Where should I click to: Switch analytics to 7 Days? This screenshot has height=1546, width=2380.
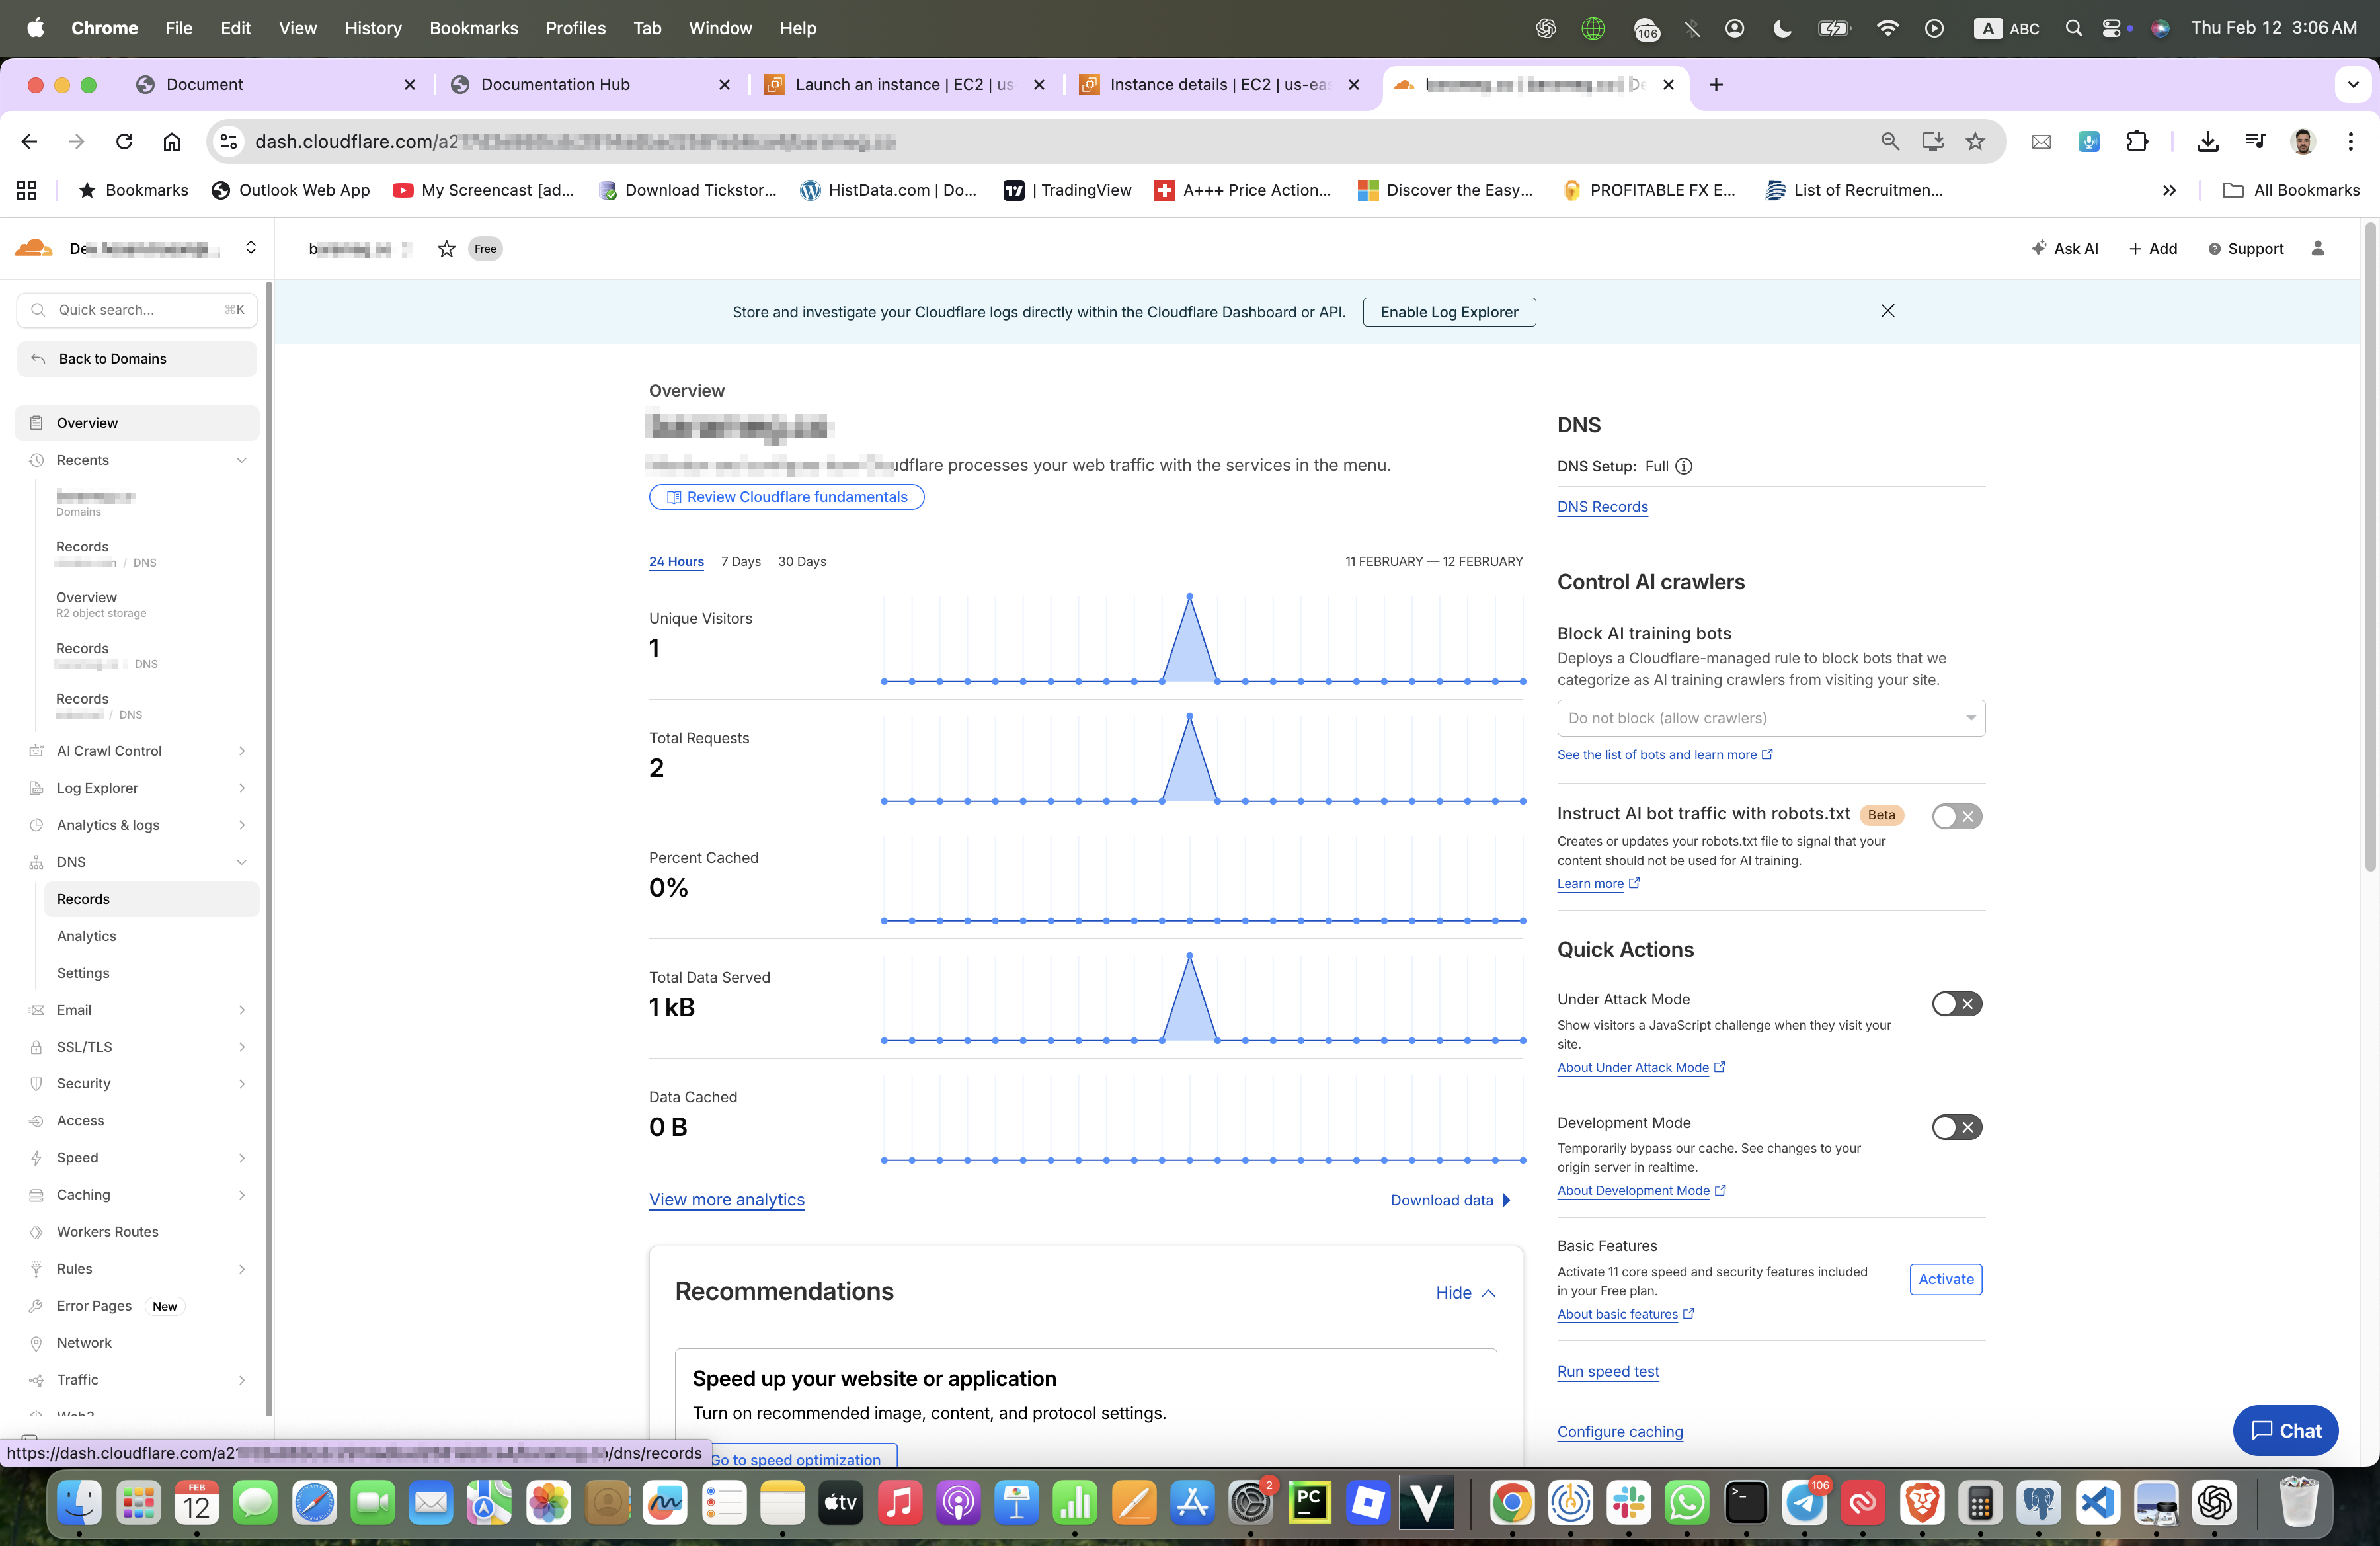(x=740, y=561)
